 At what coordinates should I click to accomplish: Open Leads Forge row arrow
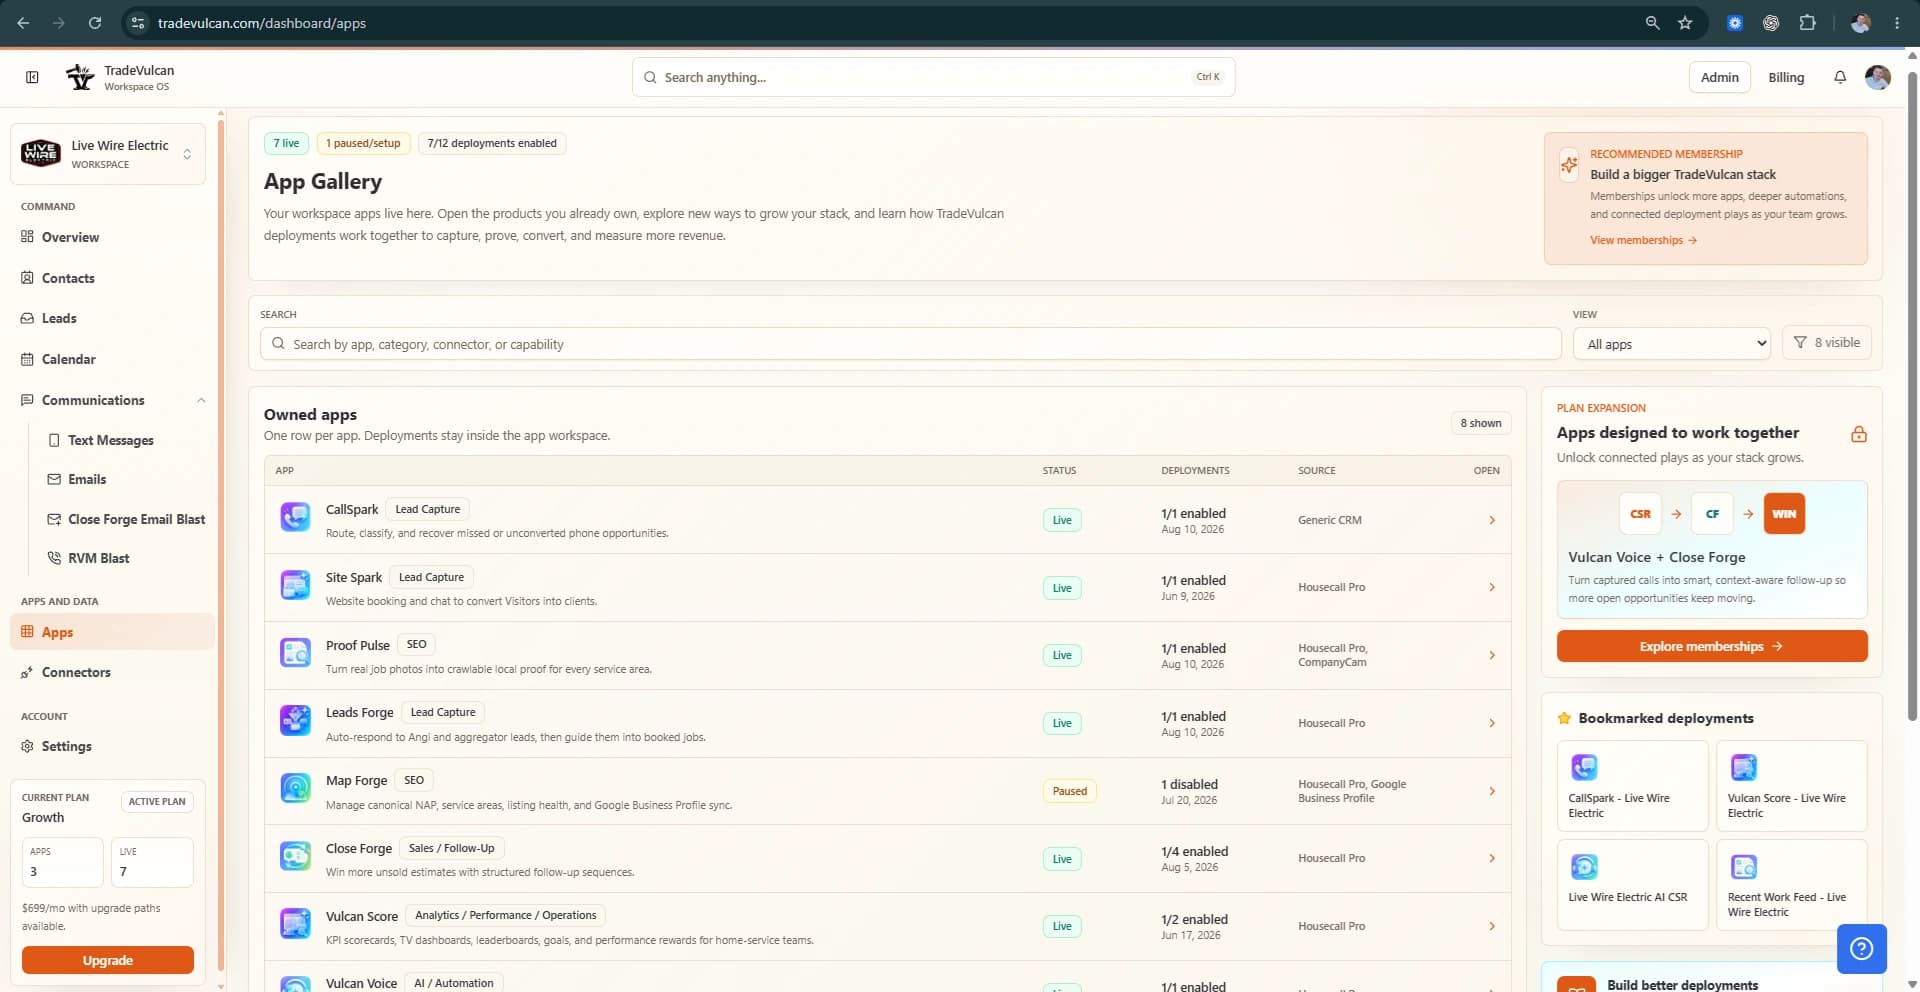(x=1492, y=723)
